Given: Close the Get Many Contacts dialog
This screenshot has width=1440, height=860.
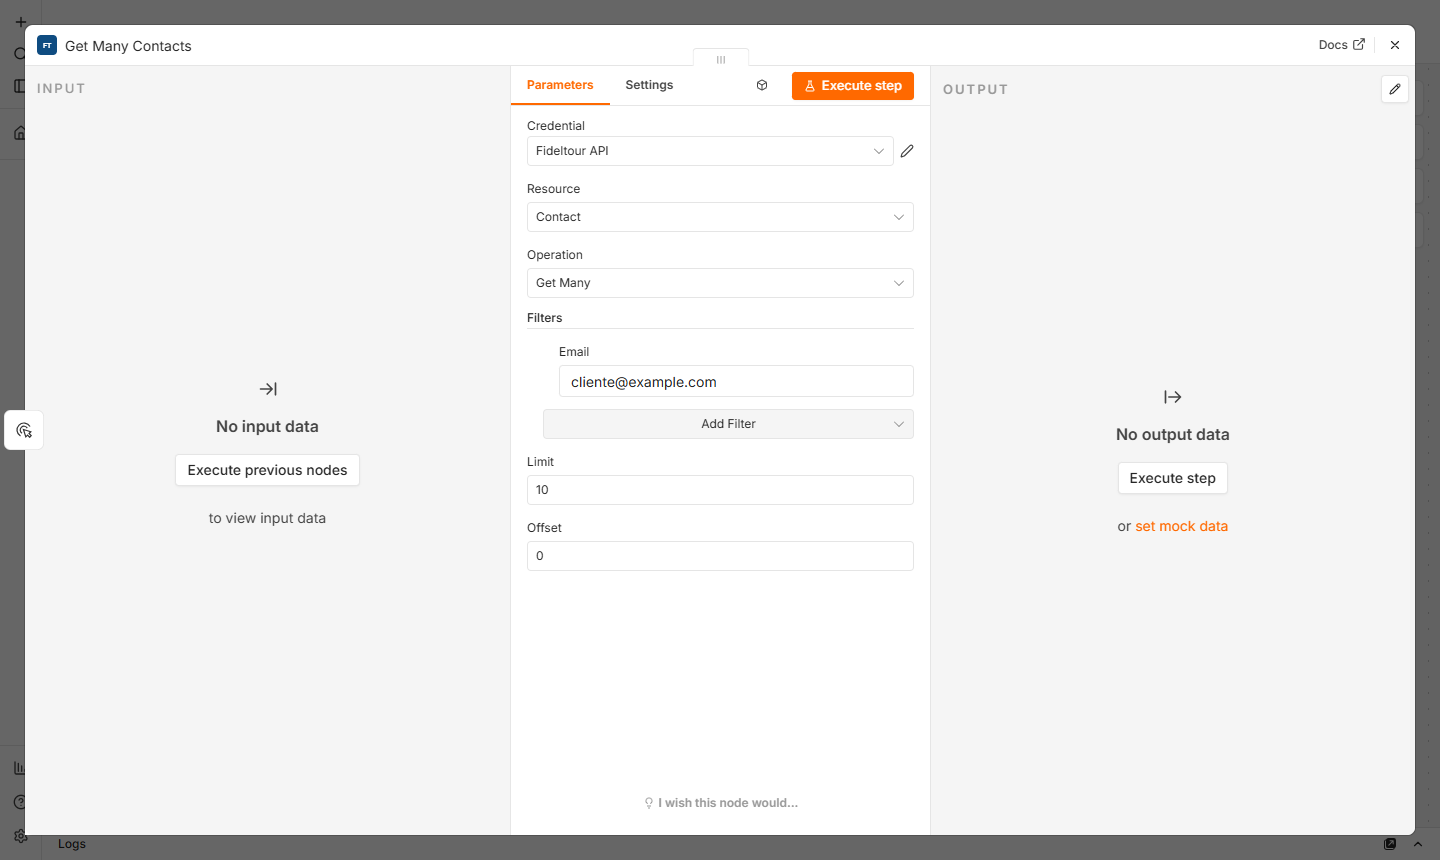Looking at the screenshot, I should [1395, 45].
